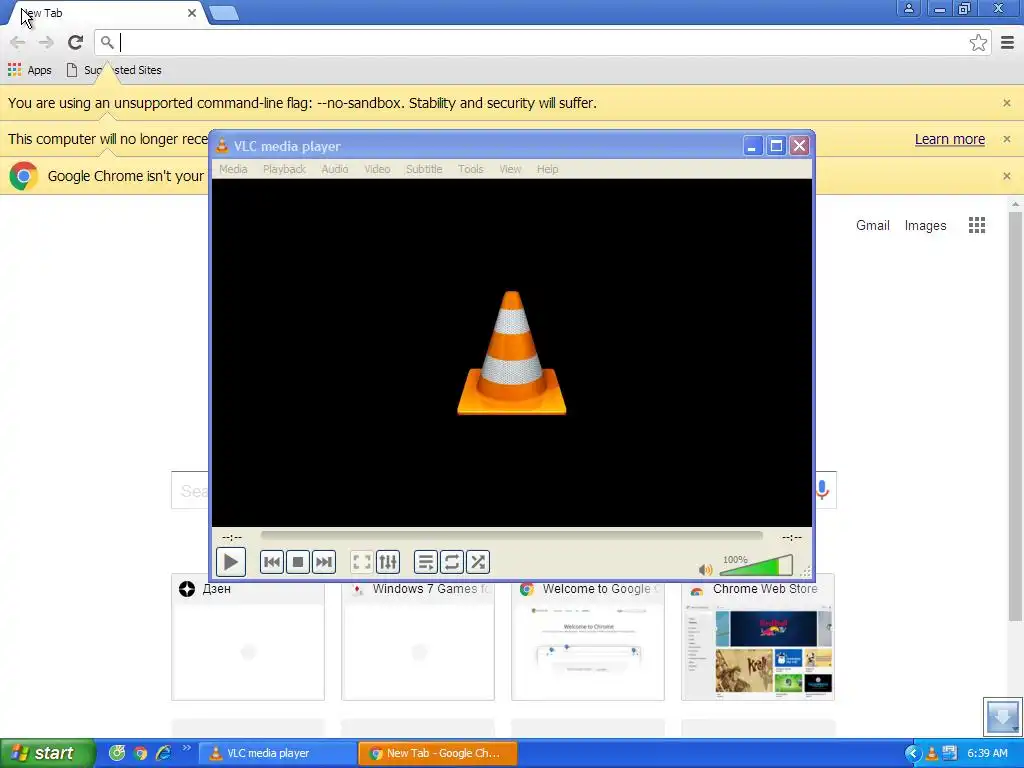This screenshot has height=768, width=1024.
Task: Open the Windows start menu
Action: coord(46,753)
